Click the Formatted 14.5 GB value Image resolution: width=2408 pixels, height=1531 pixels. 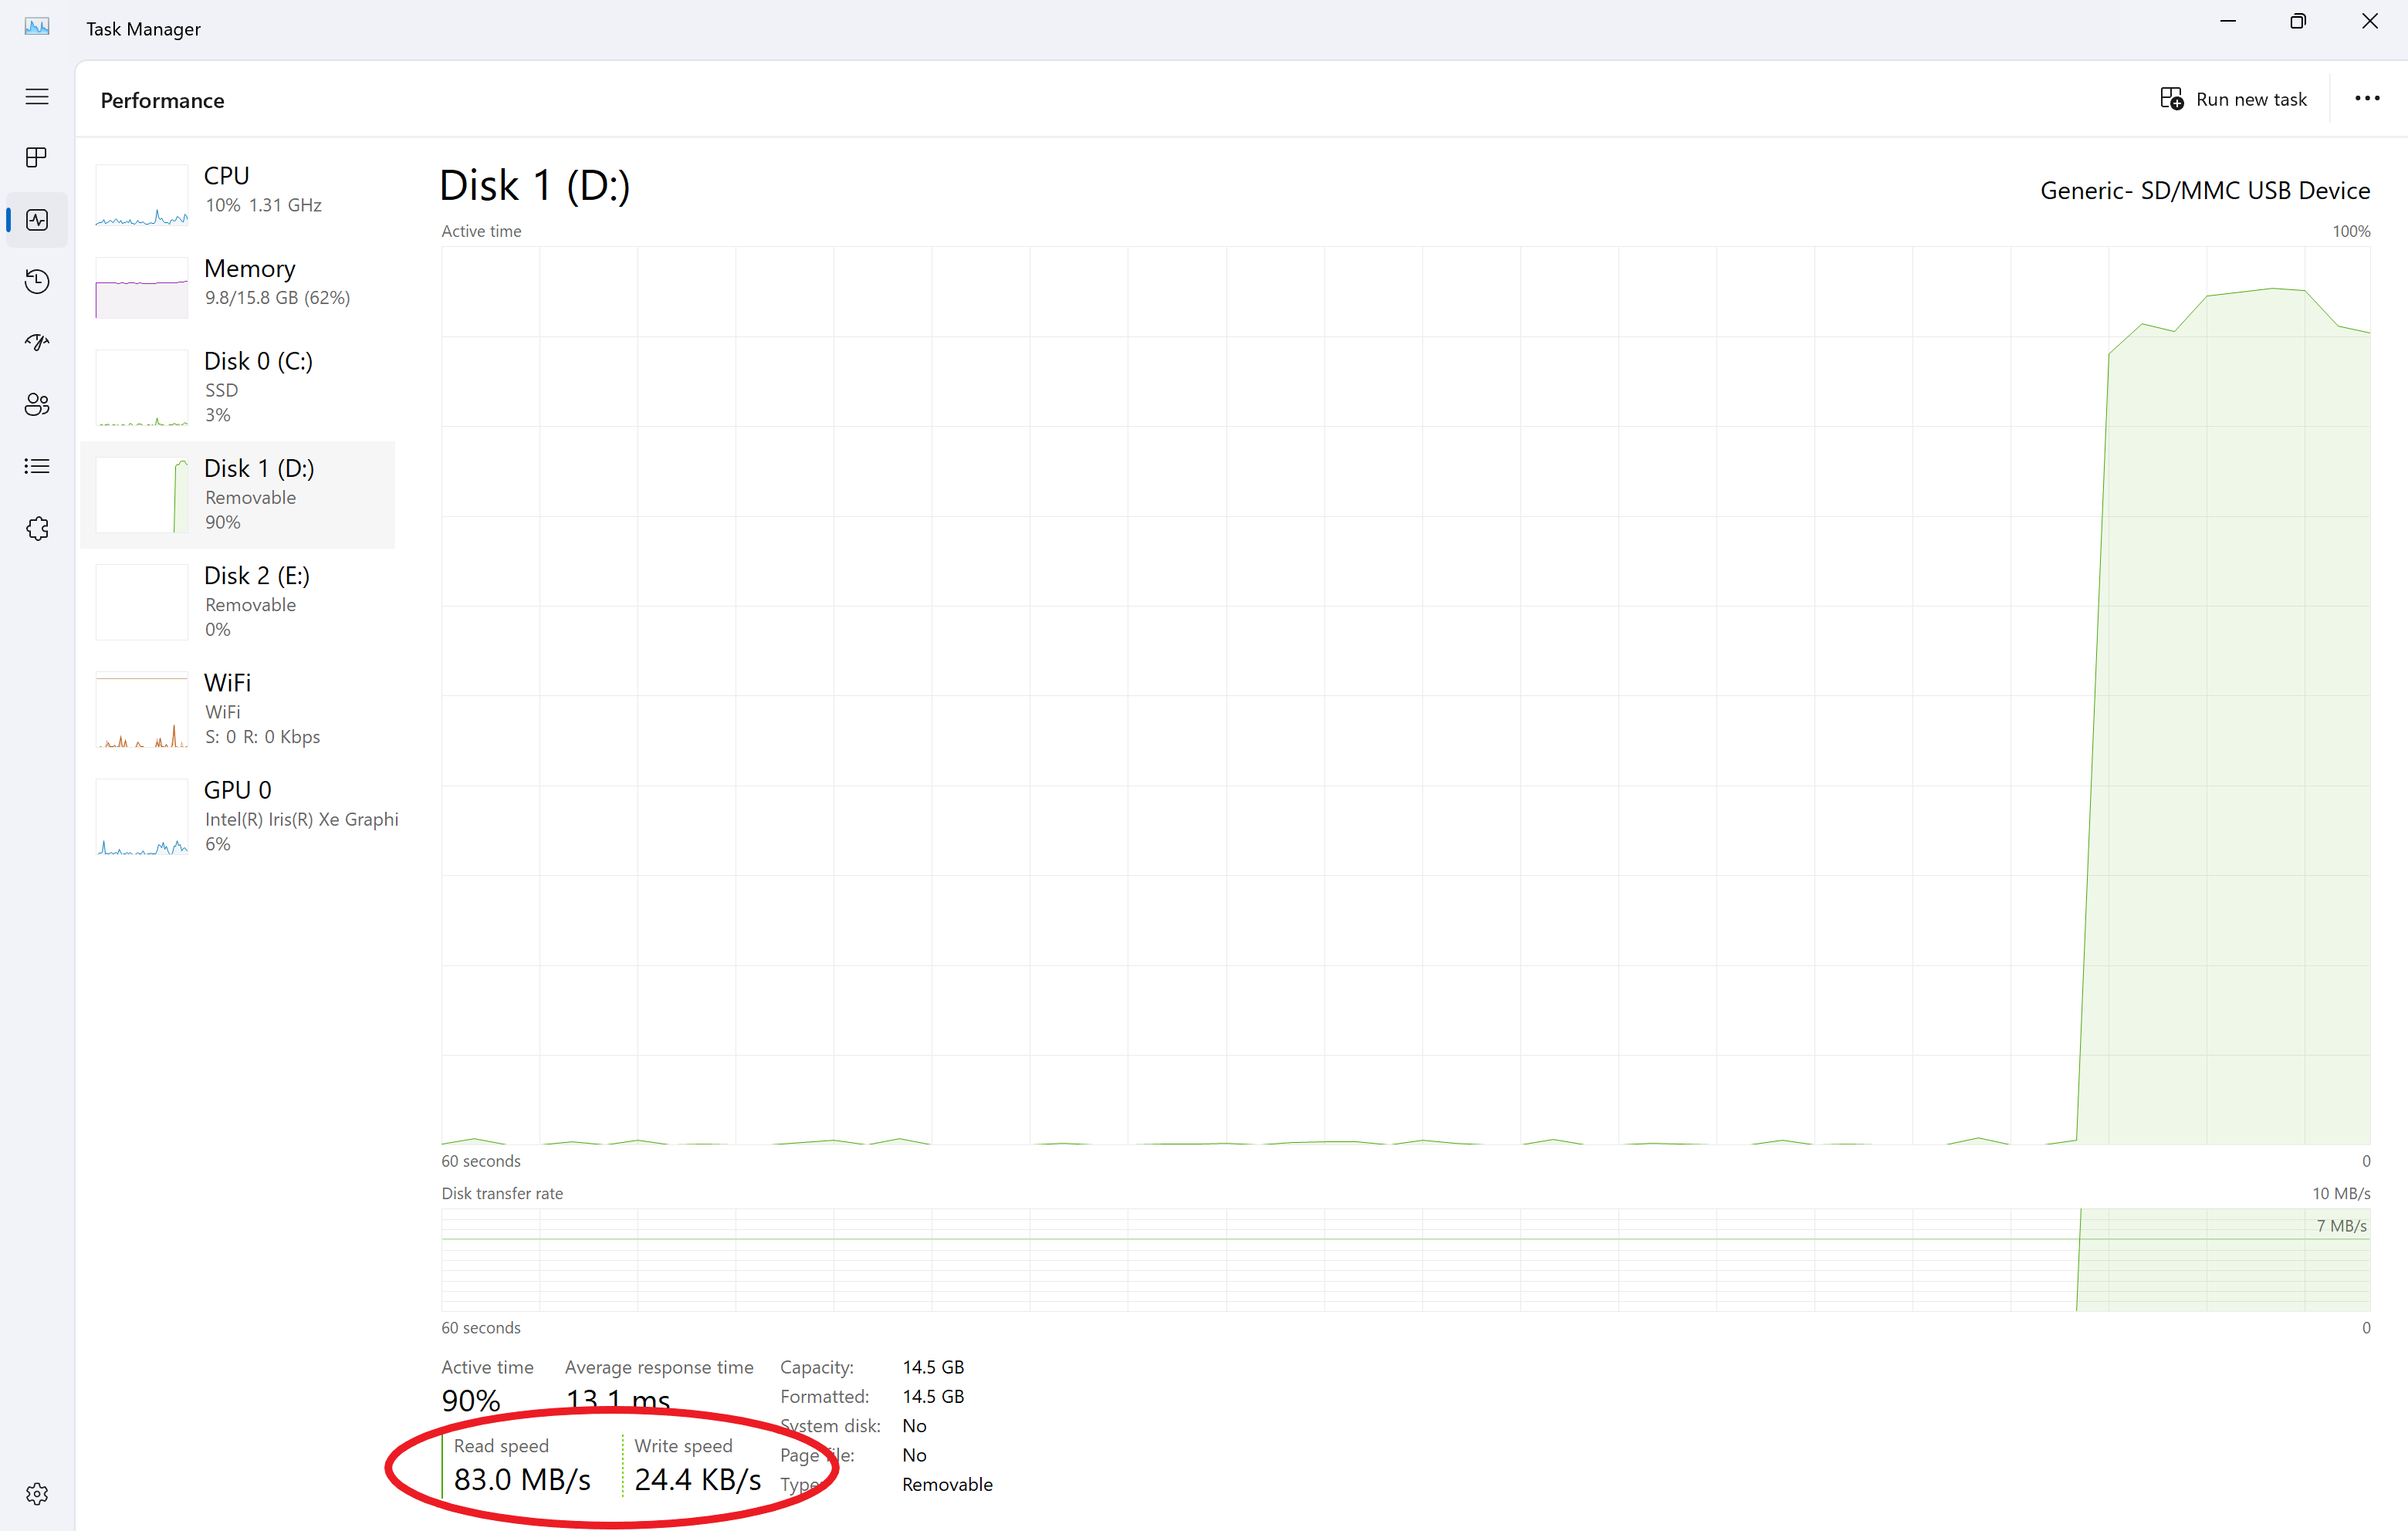coord(933,1397)
